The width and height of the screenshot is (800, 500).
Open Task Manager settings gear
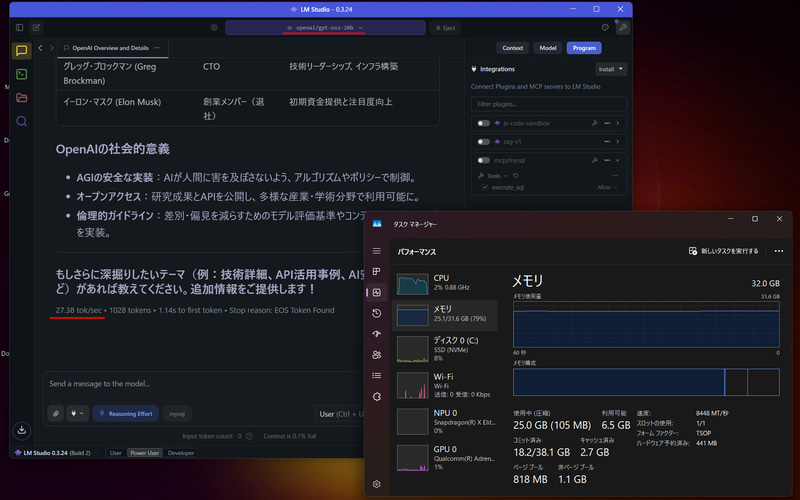[377, 484]
